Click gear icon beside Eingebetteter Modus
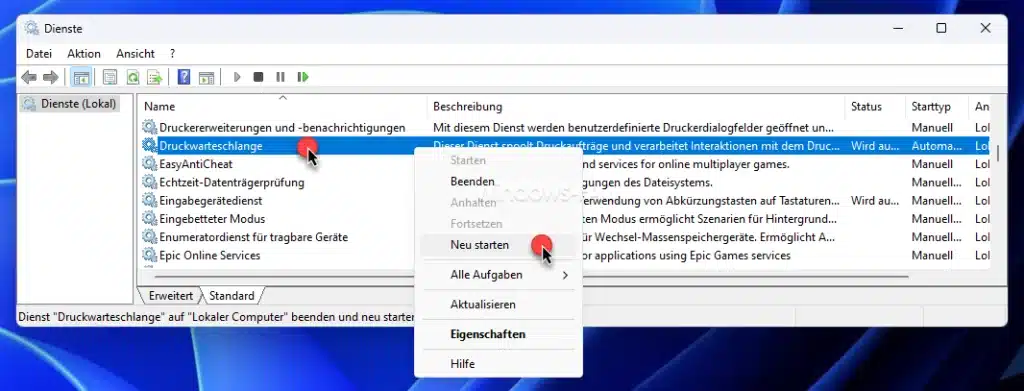1024x391 pixels. click(150, 219)
